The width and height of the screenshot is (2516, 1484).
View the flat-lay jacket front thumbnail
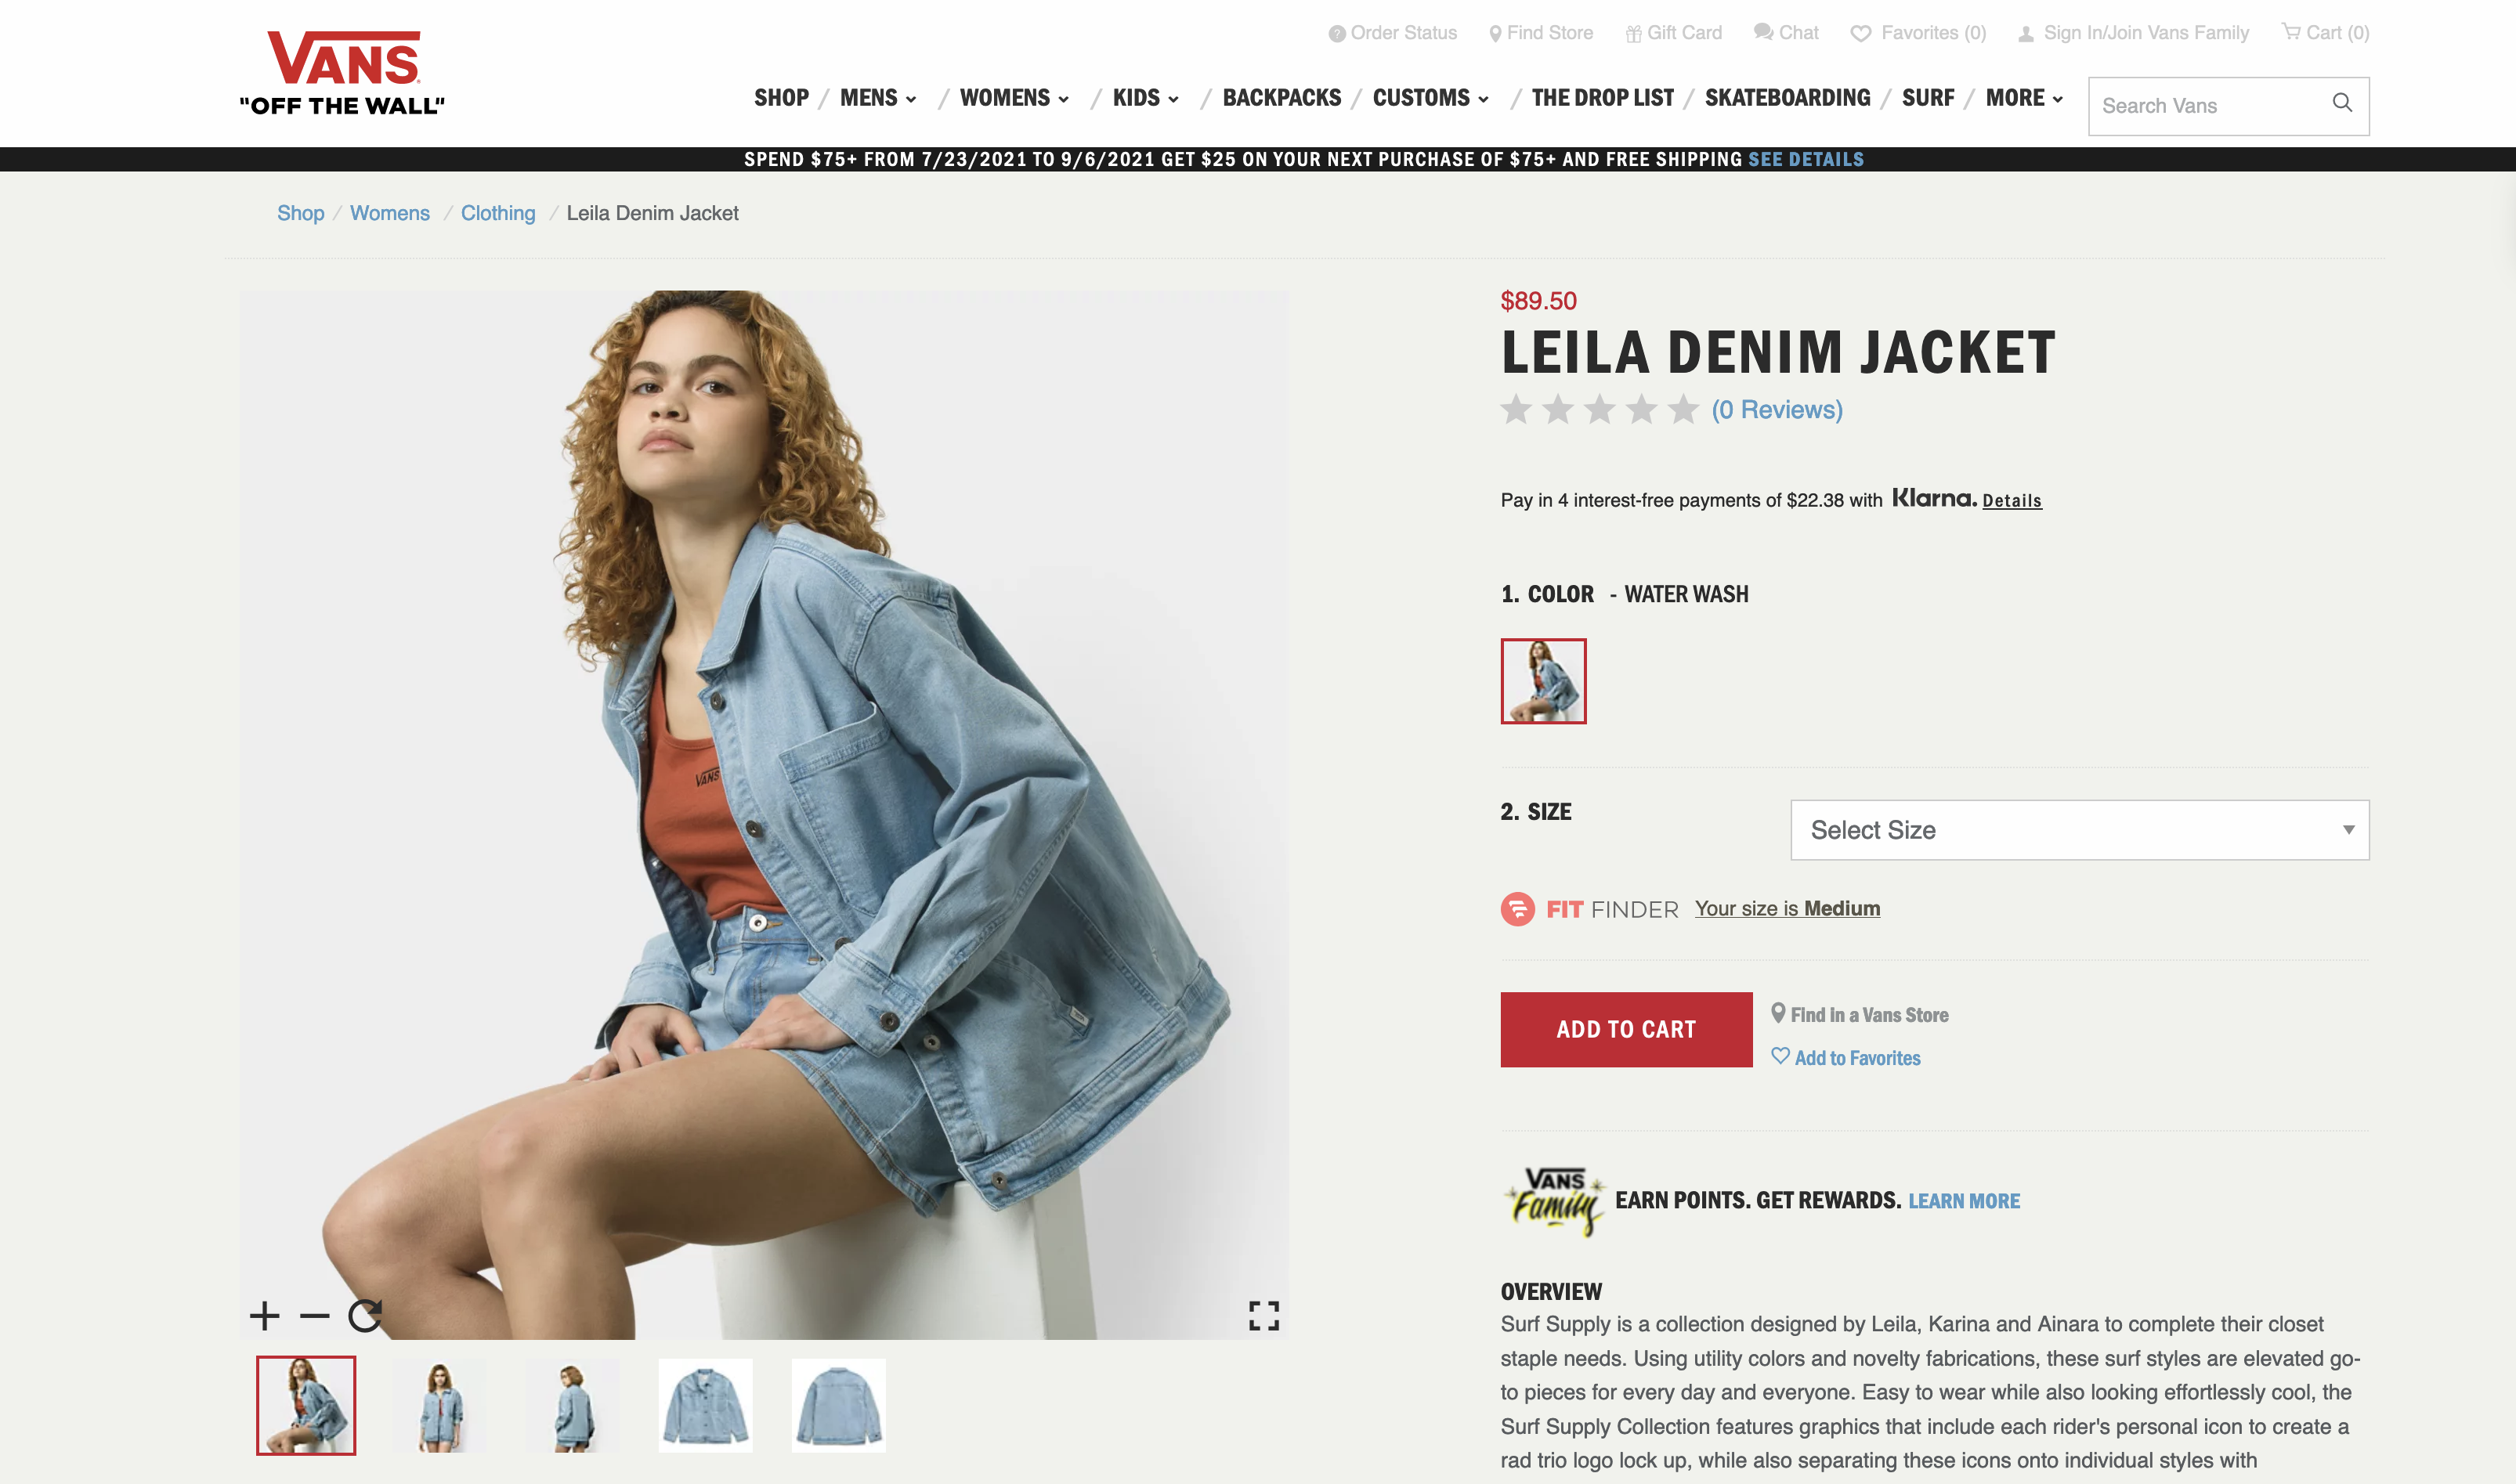click(x=706, y=1405)
